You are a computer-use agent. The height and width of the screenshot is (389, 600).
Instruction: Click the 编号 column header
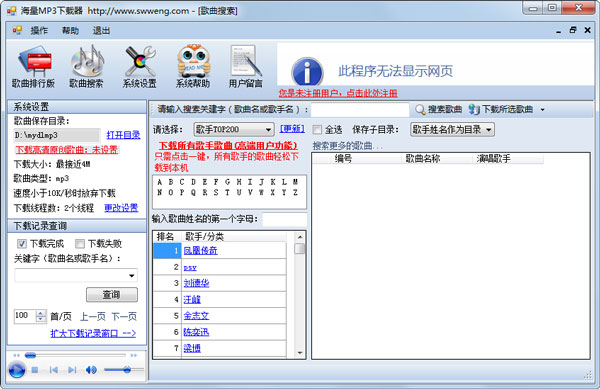tap(343, 158)
